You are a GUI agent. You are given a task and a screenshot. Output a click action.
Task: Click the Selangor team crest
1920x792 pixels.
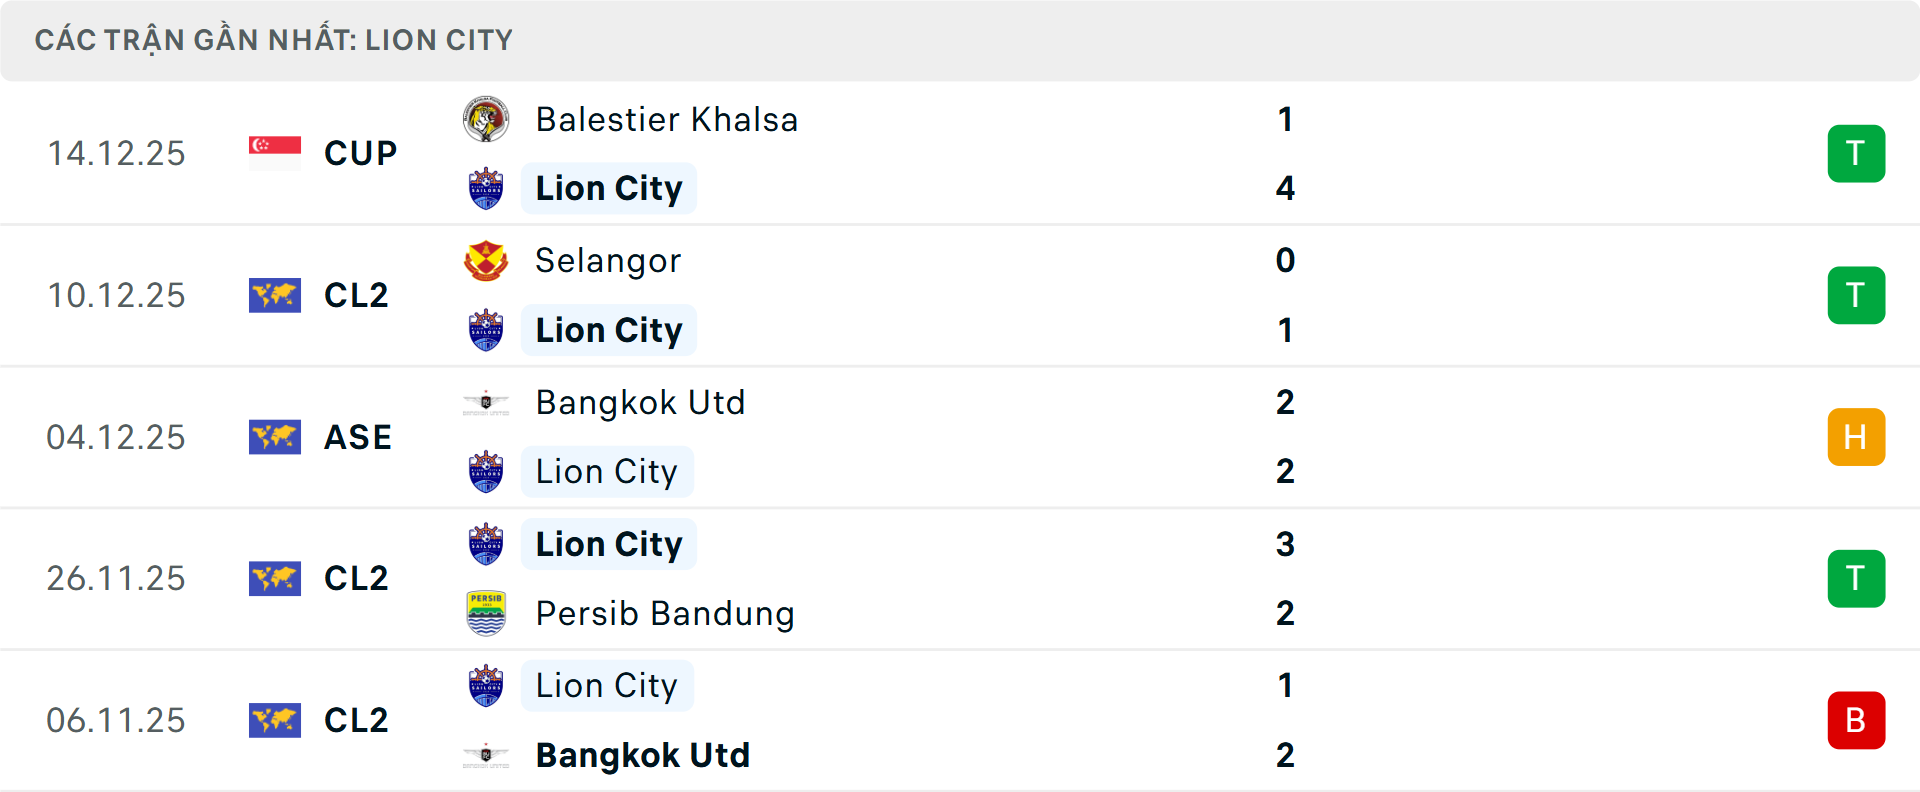pos(486,261)
